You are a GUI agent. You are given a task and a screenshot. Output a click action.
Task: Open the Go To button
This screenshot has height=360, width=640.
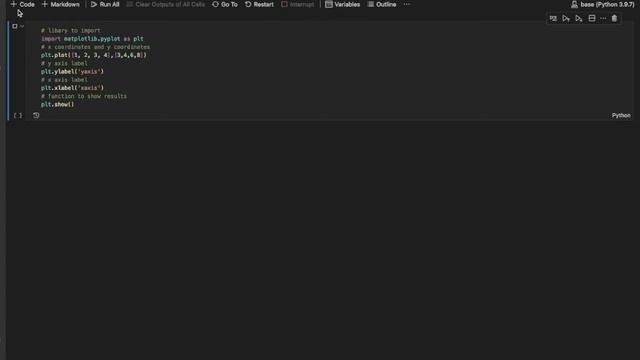pos(225,4)
